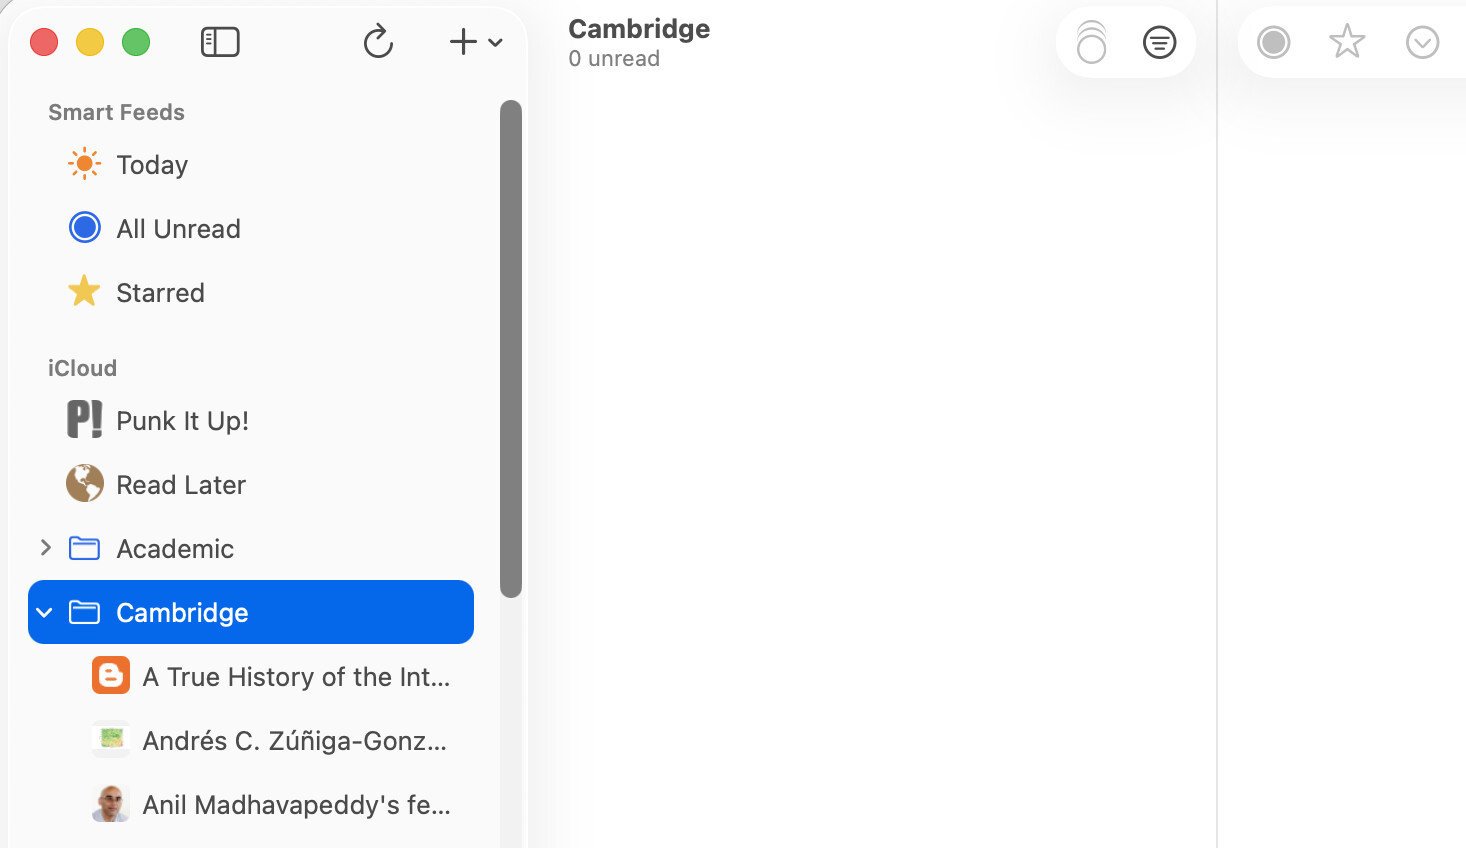The image size is (1466, 848).
Task: Toggle the article read/unread status circle
Action: (x=1273, y=43)
